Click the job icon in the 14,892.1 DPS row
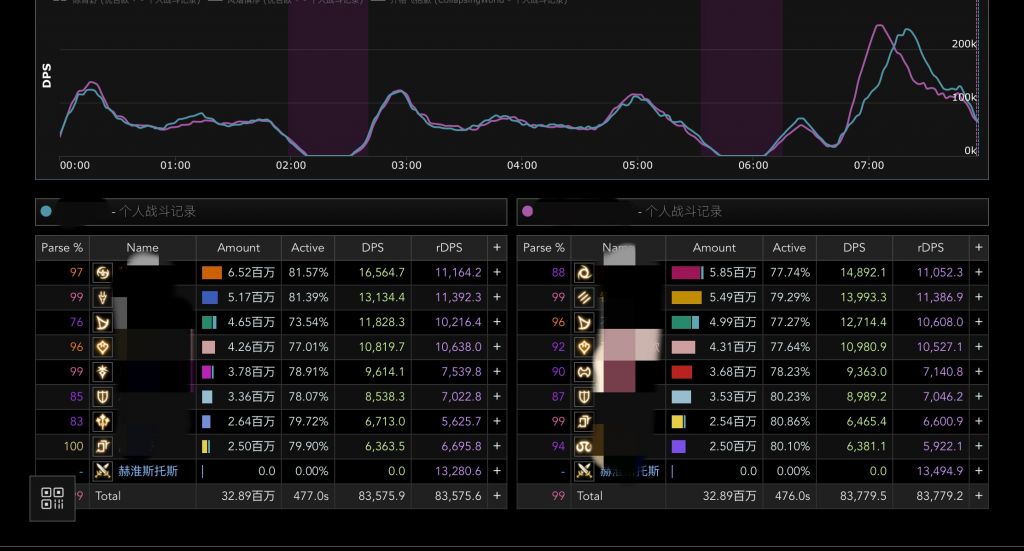This screenshot has width=1024, height=551. pyautogui.click(x=584, y=272)
